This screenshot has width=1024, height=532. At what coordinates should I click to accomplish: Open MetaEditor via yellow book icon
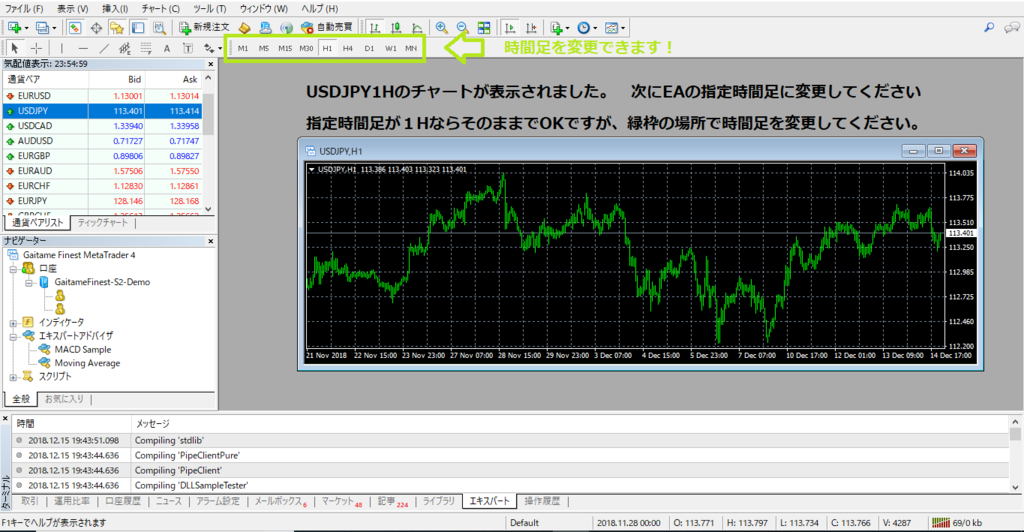pos(244,27)
